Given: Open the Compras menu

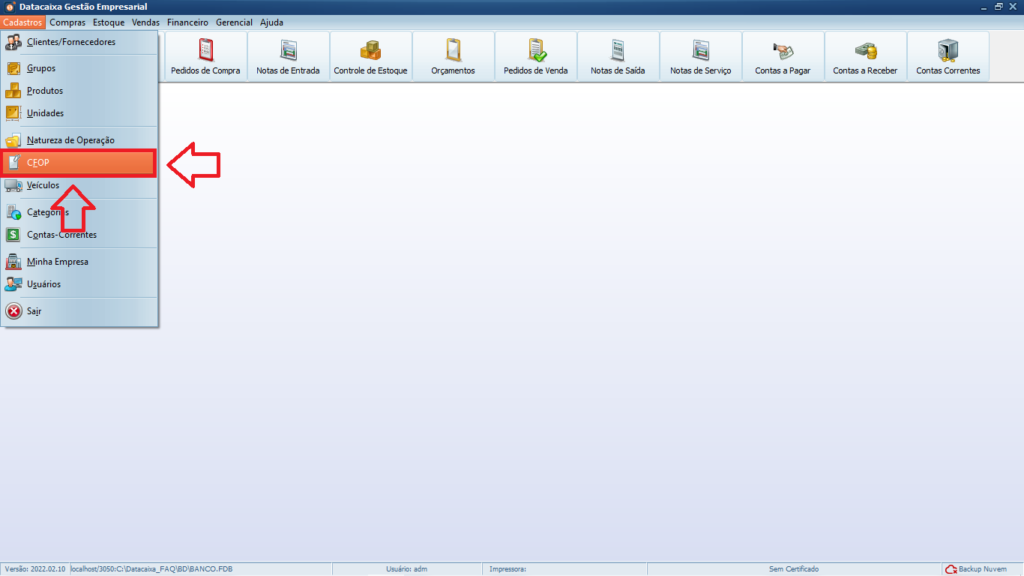Looking at the screenshot, I should click(68, 22).
